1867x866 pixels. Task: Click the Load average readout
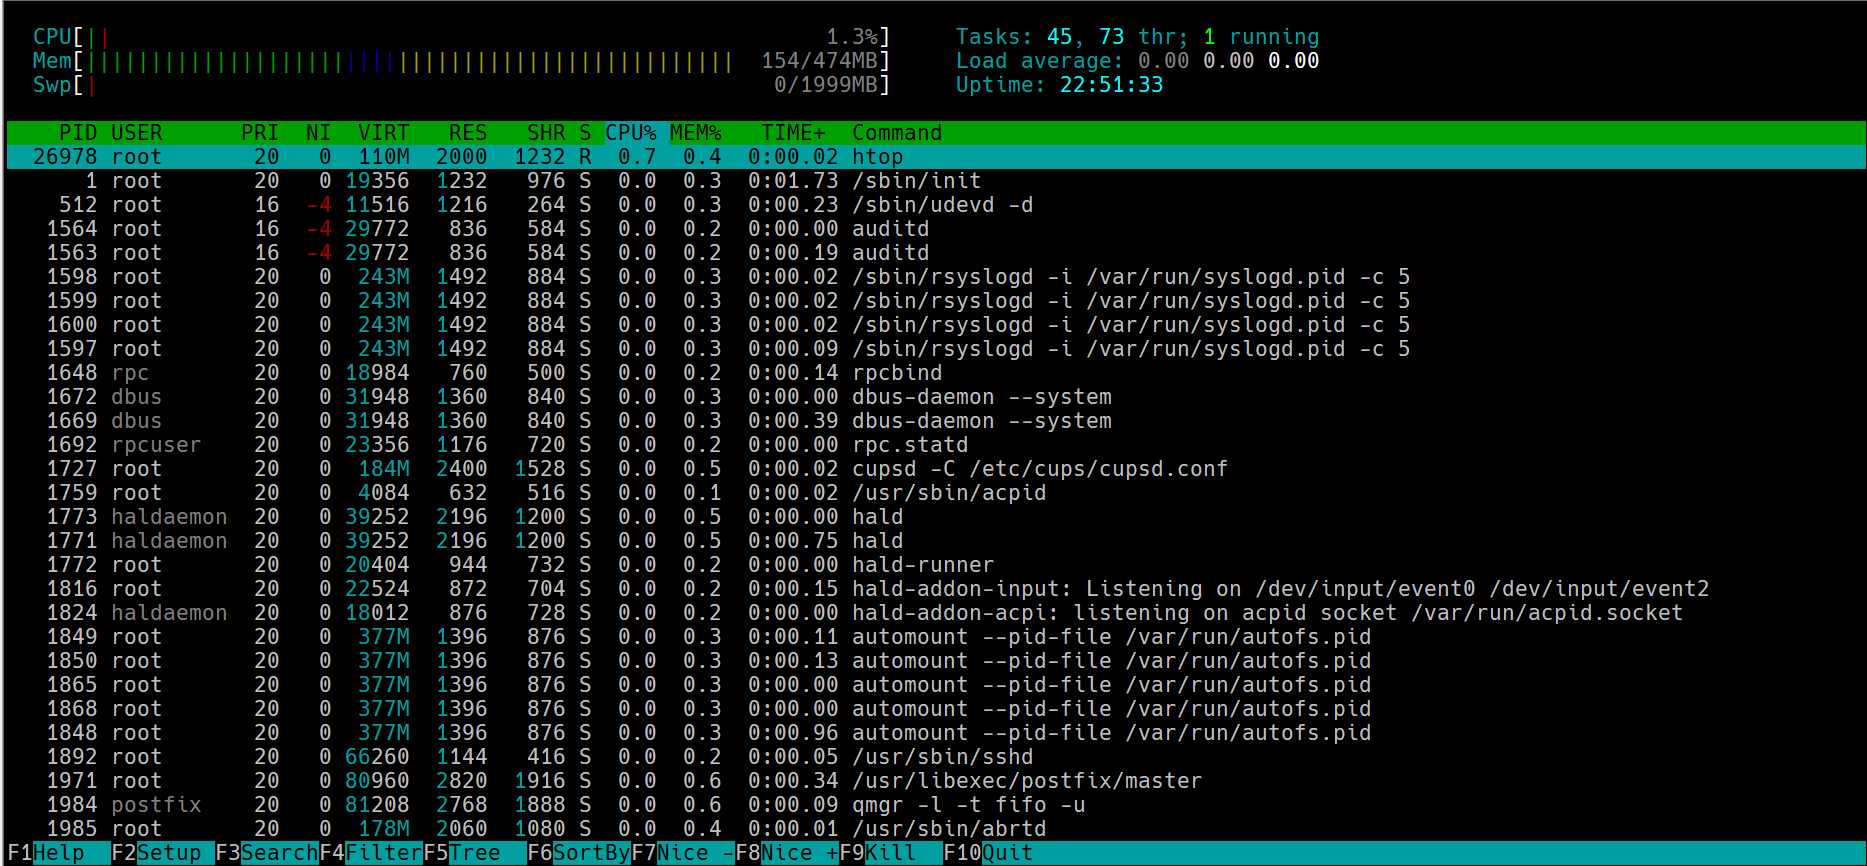pos(1137,61)
